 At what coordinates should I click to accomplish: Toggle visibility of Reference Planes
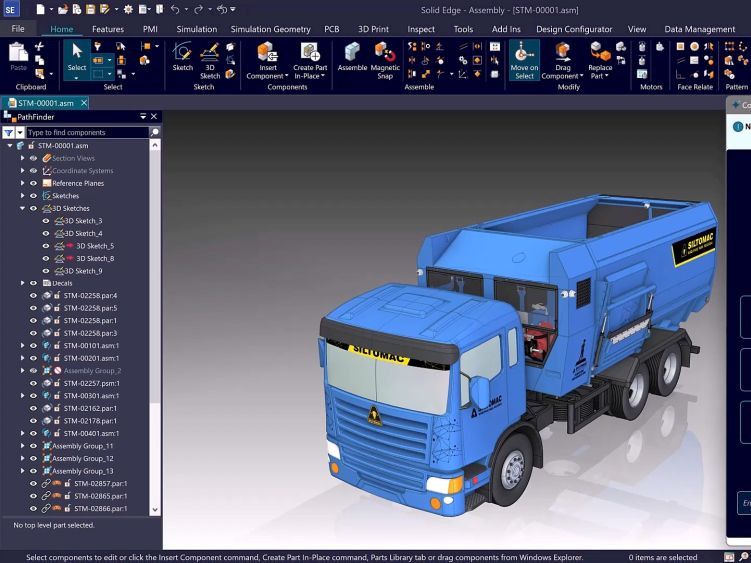(x=33, y=183)
